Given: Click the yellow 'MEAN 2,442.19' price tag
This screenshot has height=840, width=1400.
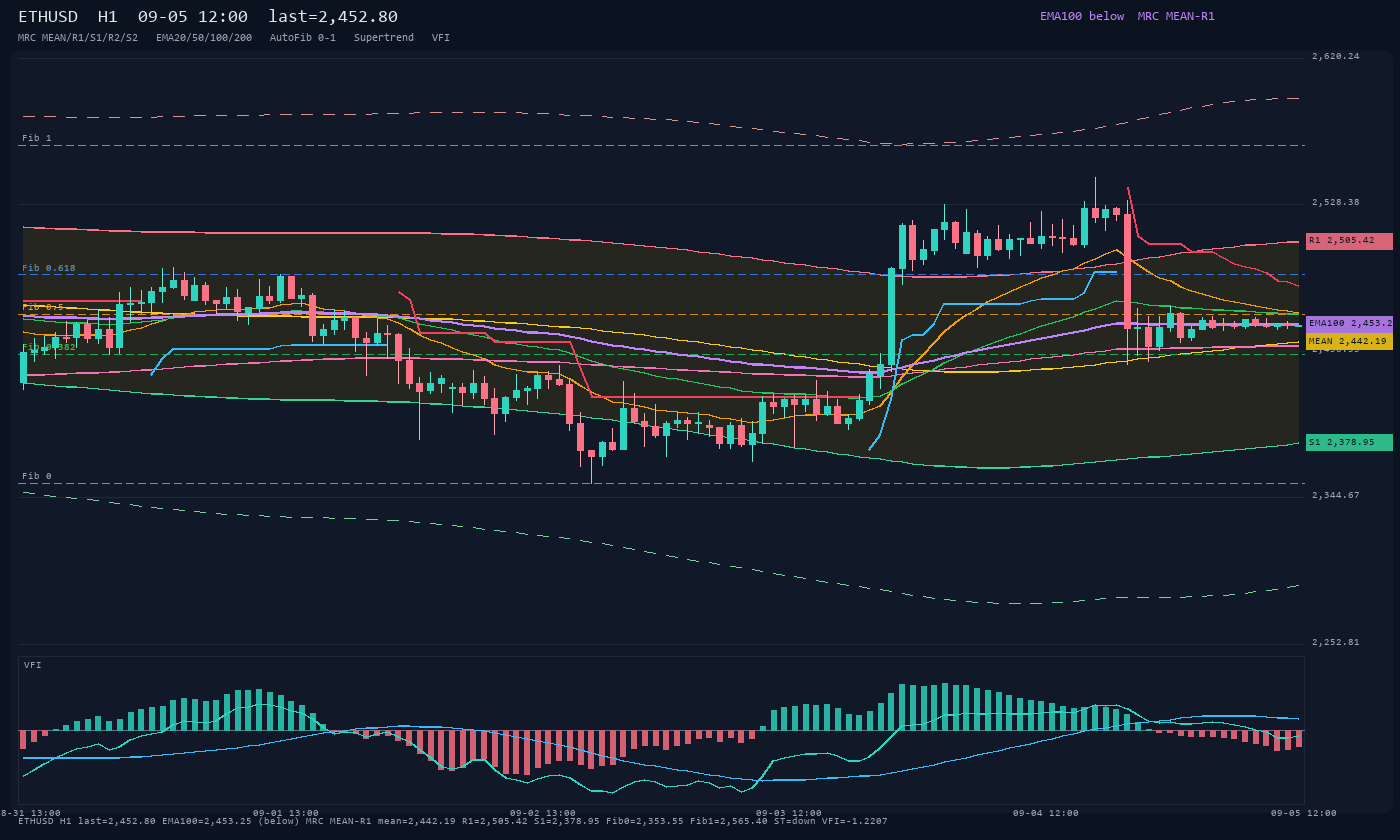Looking at the screenshot, I should [1349, 342].
